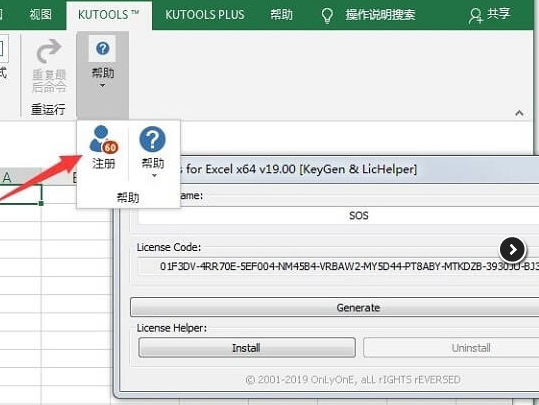The width and height of the screenshot is (539, 405).
Task: Click the License Code text field
Action: [x=338, y=266]
